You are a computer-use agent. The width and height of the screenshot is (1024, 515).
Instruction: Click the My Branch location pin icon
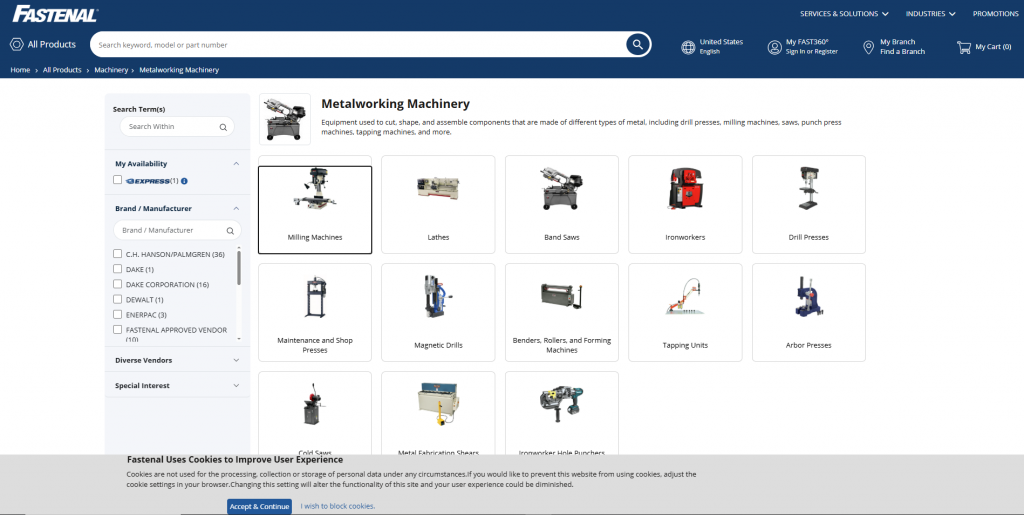click(869, 47)
